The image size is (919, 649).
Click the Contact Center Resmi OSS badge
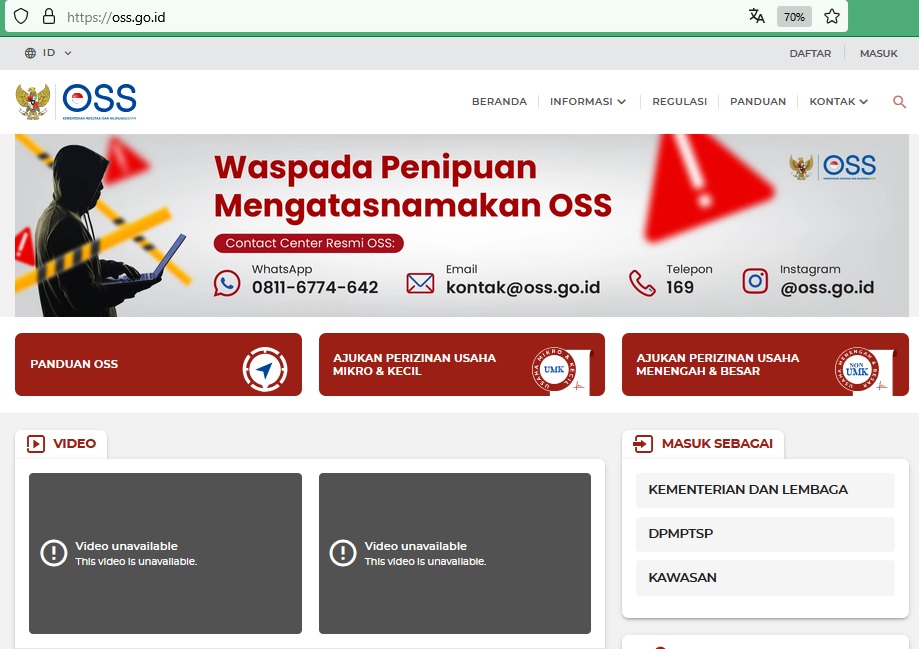309,243
